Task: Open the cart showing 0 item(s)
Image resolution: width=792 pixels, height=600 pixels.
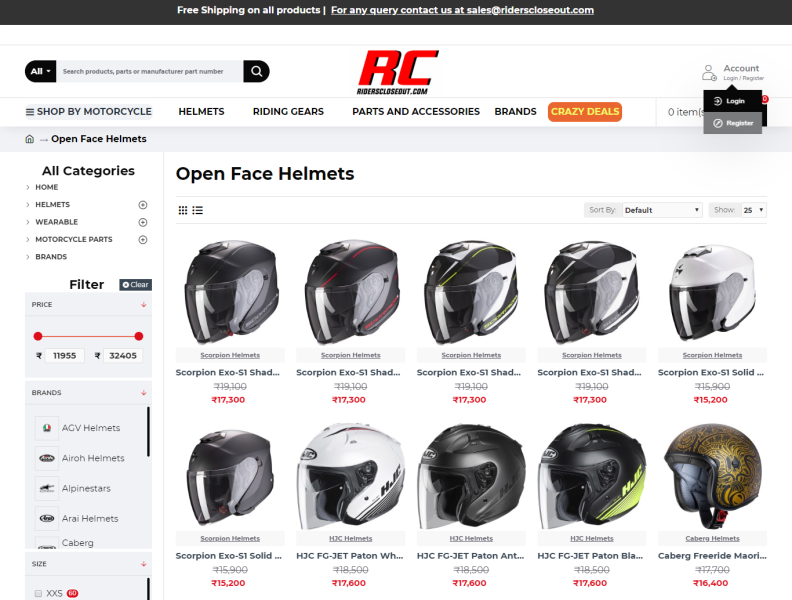Action: click(x=685, y=112)
